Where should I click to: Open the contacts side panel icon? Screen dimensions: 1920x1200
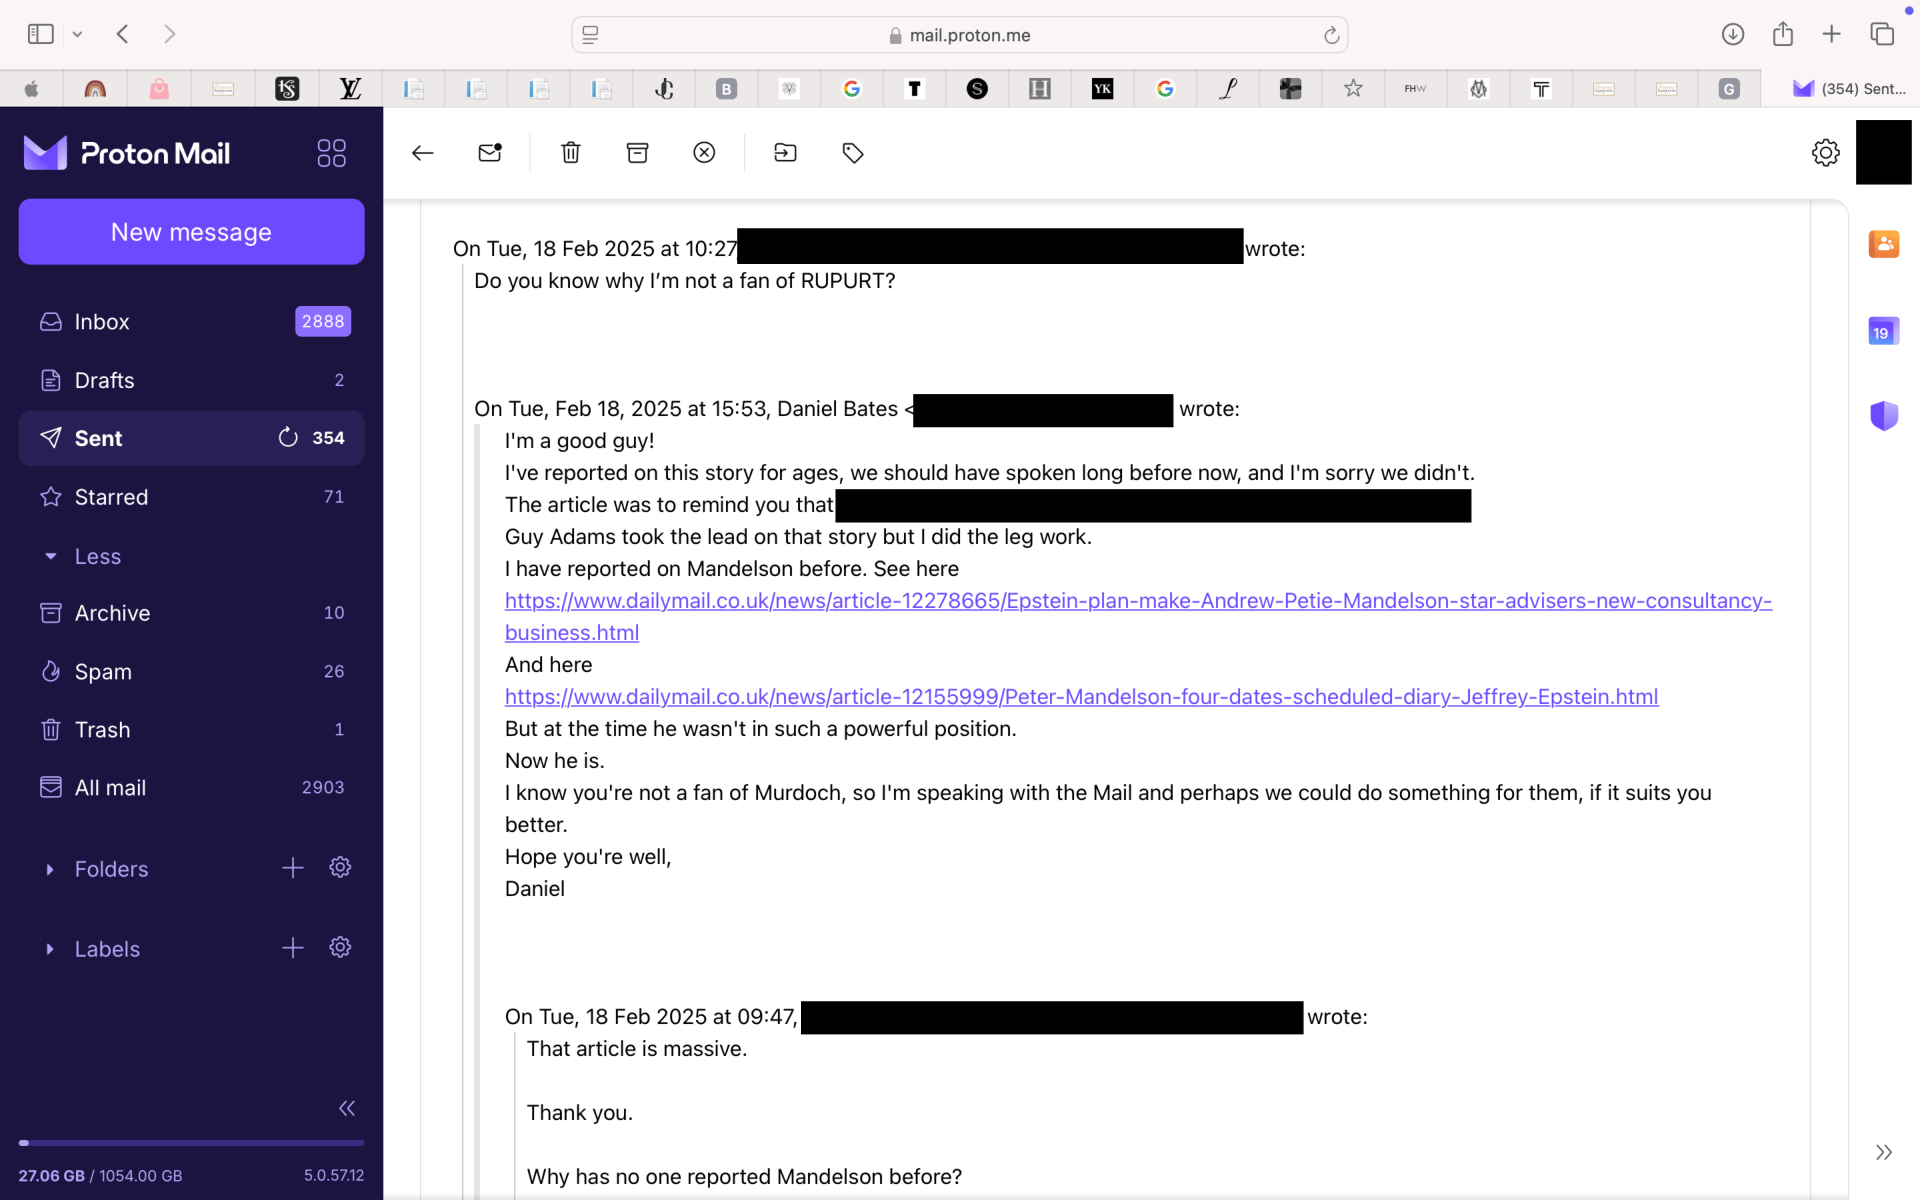click(1883, 244)
